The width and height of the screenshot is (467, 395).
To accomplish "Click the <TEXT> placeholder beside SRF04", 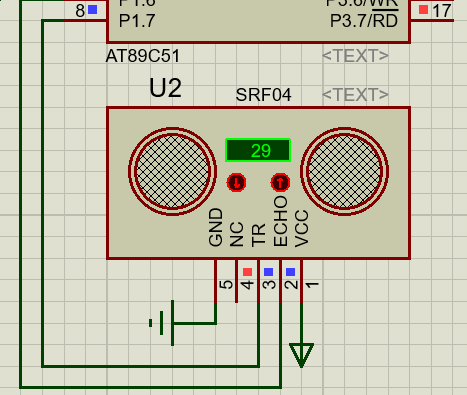I will pos(355,95).
